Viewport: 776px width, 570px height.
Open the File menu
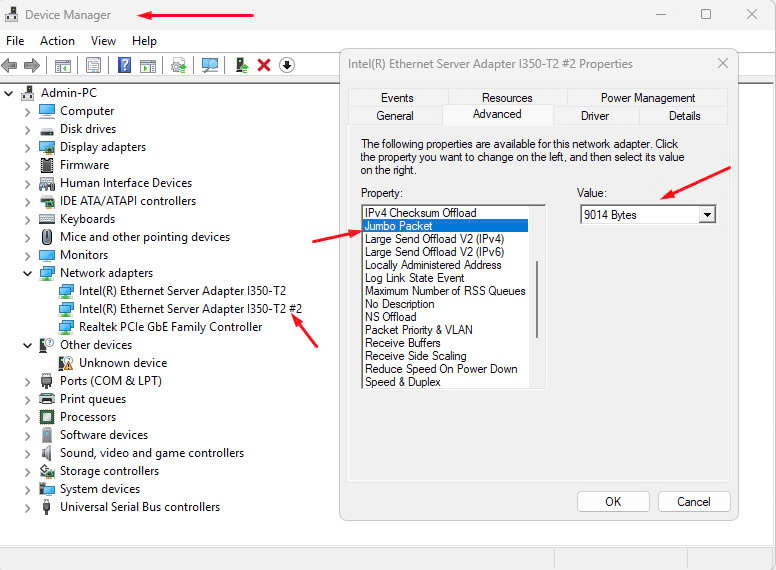[x=15, y=41]
